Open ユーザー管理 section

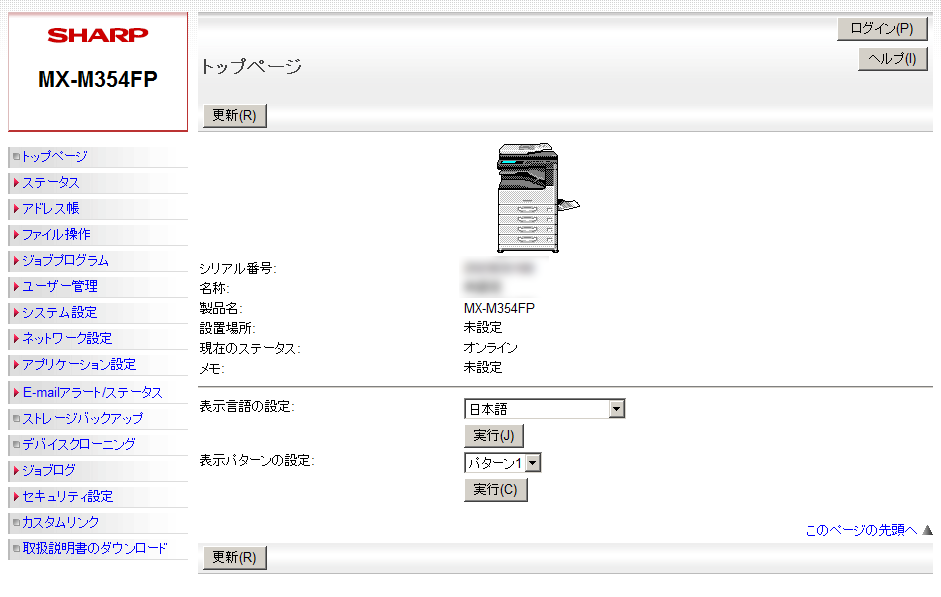60,286
